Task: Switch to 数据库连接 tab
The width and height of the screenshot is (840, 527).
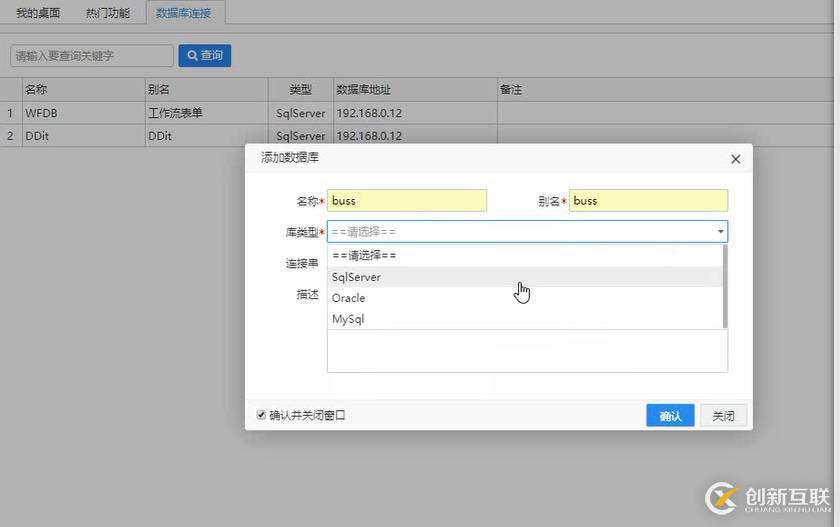Action: (x=185, y=13)
